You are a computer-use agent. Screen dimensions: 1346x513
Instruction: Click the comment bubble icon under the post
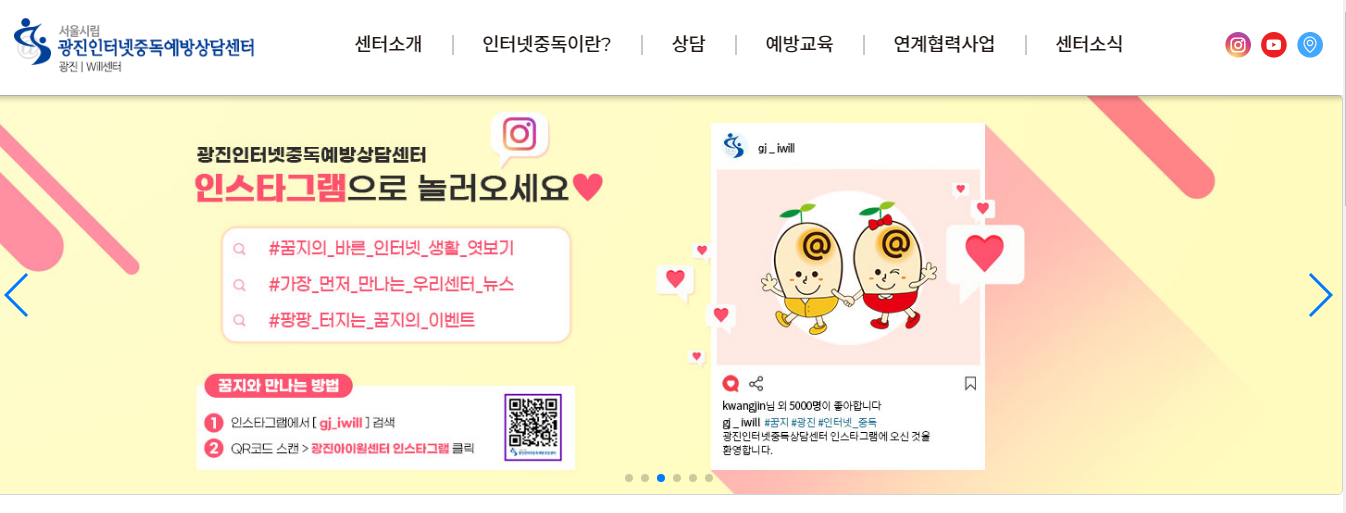click(x=730, y=383)
